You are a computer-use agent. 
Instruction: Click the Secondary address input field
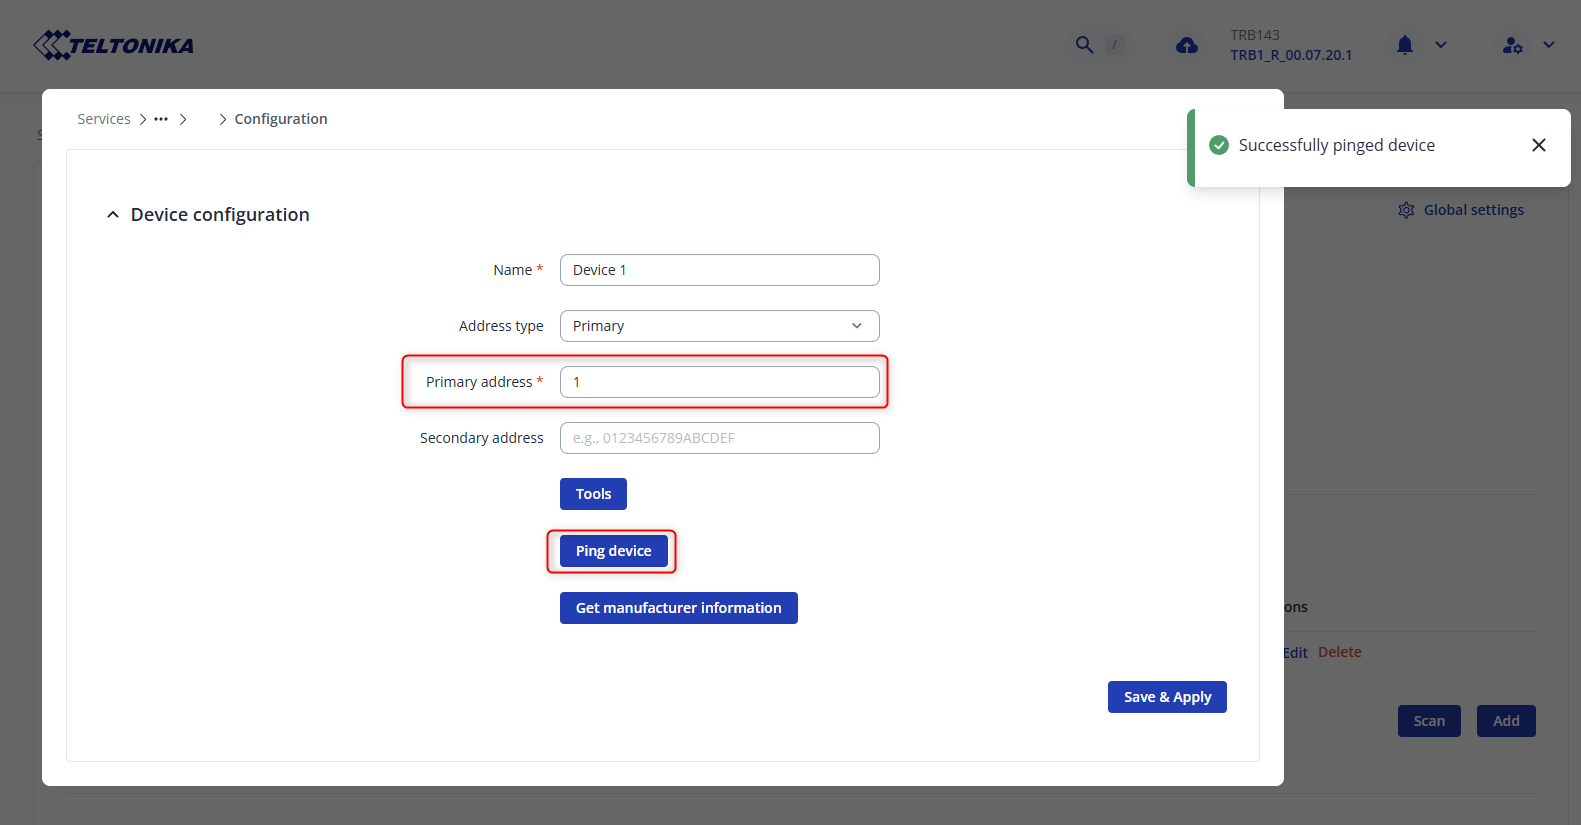point(719,438)
